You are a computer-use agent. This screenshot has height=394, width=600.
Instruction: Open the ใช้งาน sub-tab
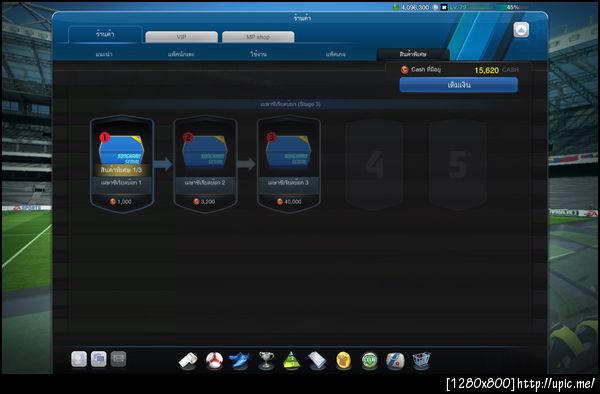259,54
